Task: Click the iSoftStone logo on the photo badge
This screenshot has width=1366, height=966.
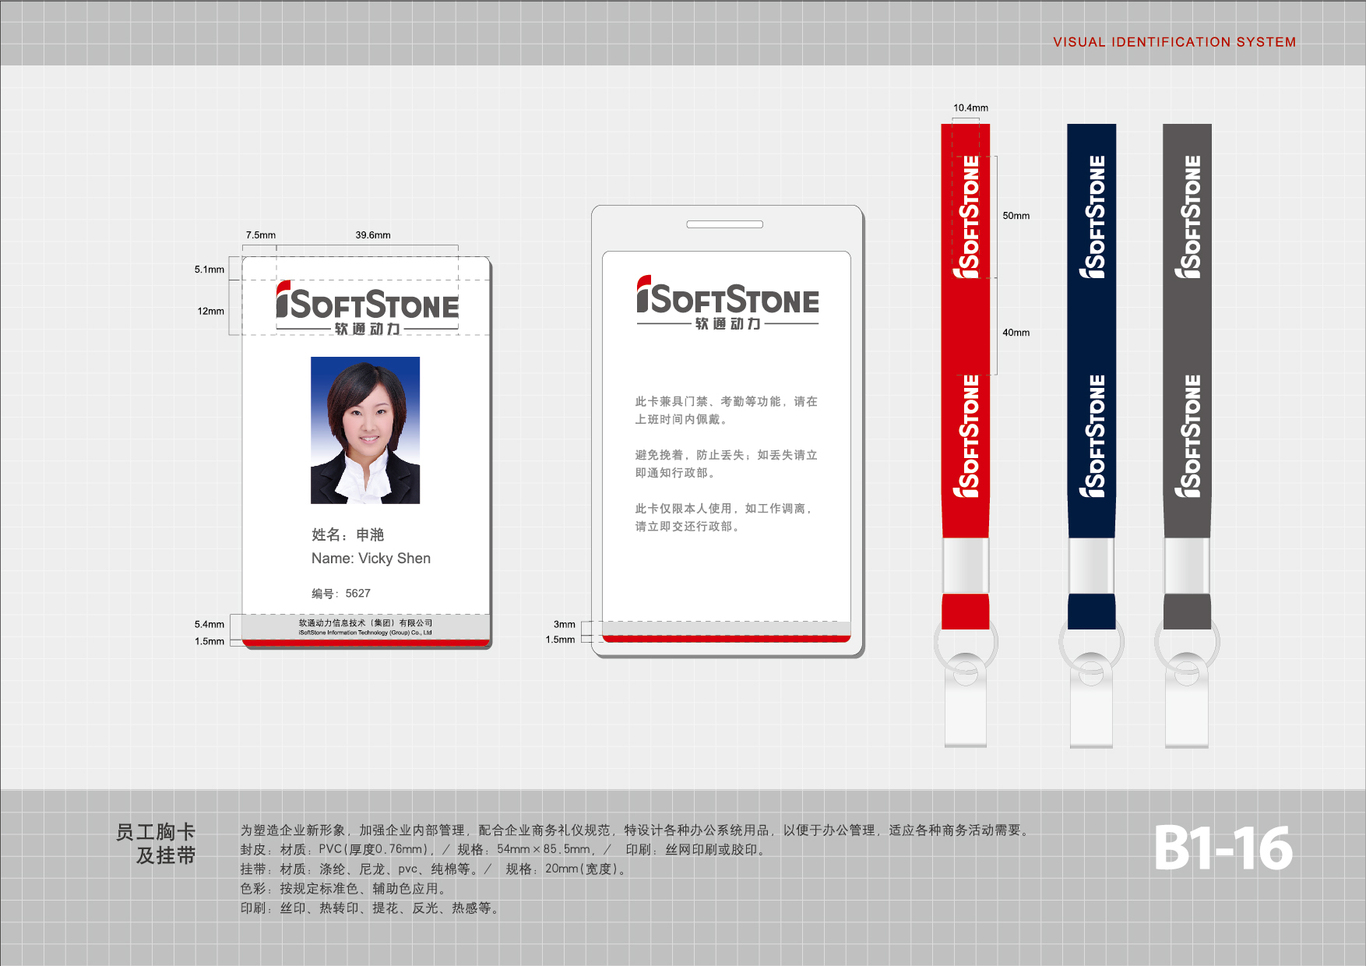Action: 367,308
